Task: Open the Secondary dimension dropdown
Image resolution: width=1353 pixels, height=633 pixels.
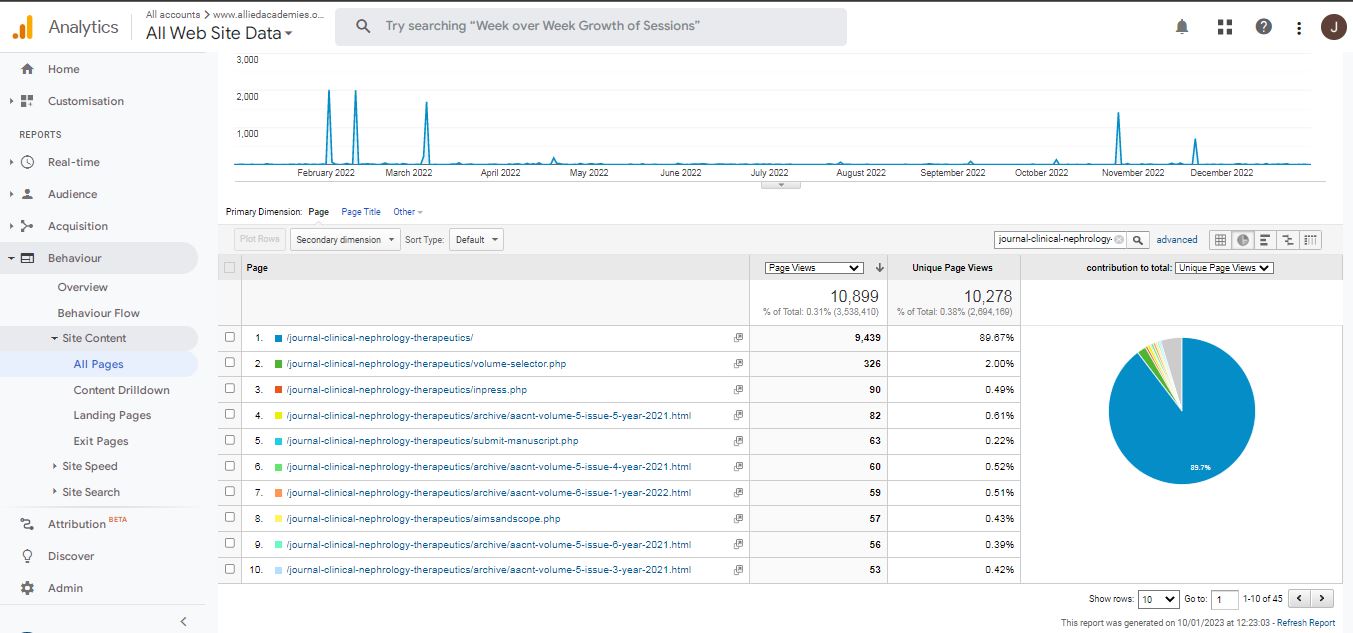Action: tap(345, 240)
